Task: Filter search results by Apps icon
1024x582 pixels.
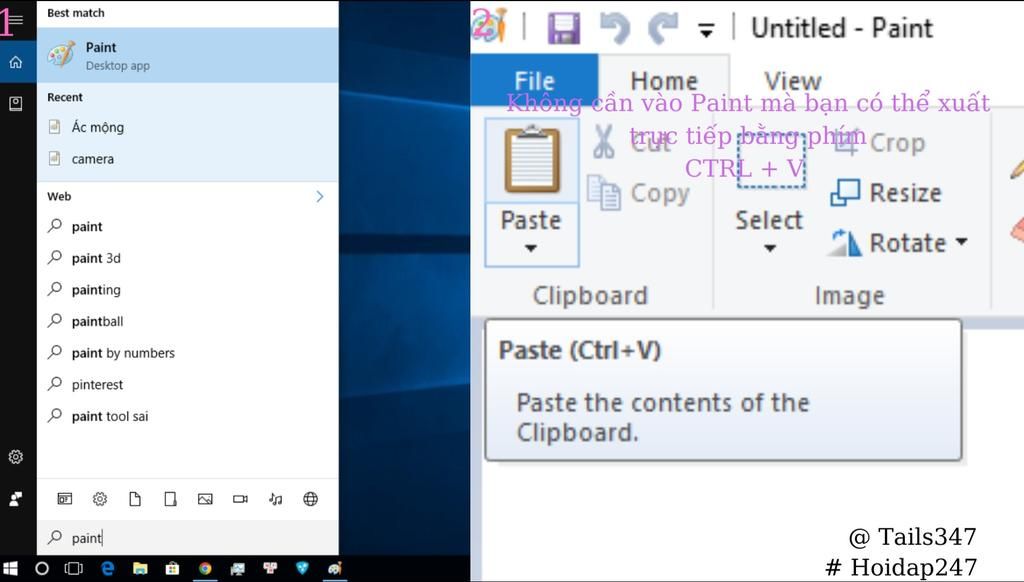Action: tap(65, 499)
